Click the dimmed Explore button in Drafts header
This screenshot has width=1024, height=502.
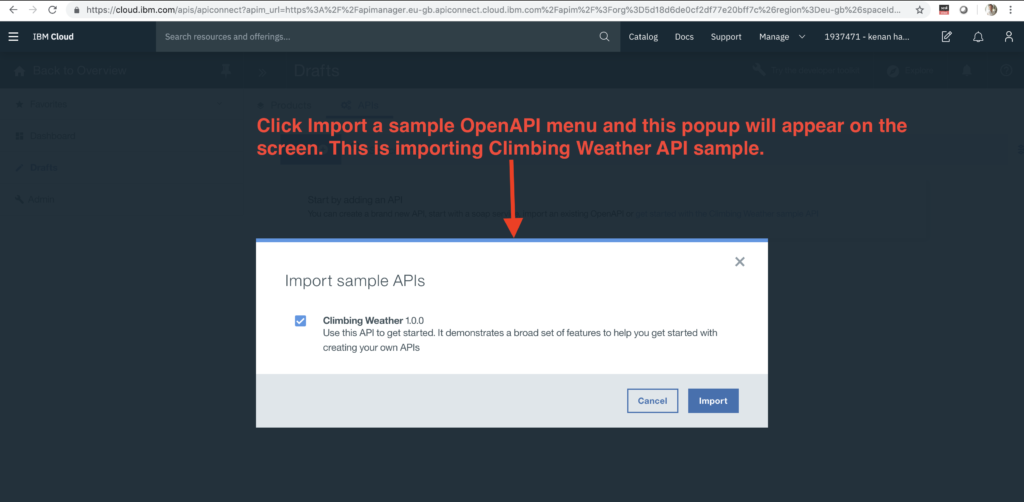[912, 71]
